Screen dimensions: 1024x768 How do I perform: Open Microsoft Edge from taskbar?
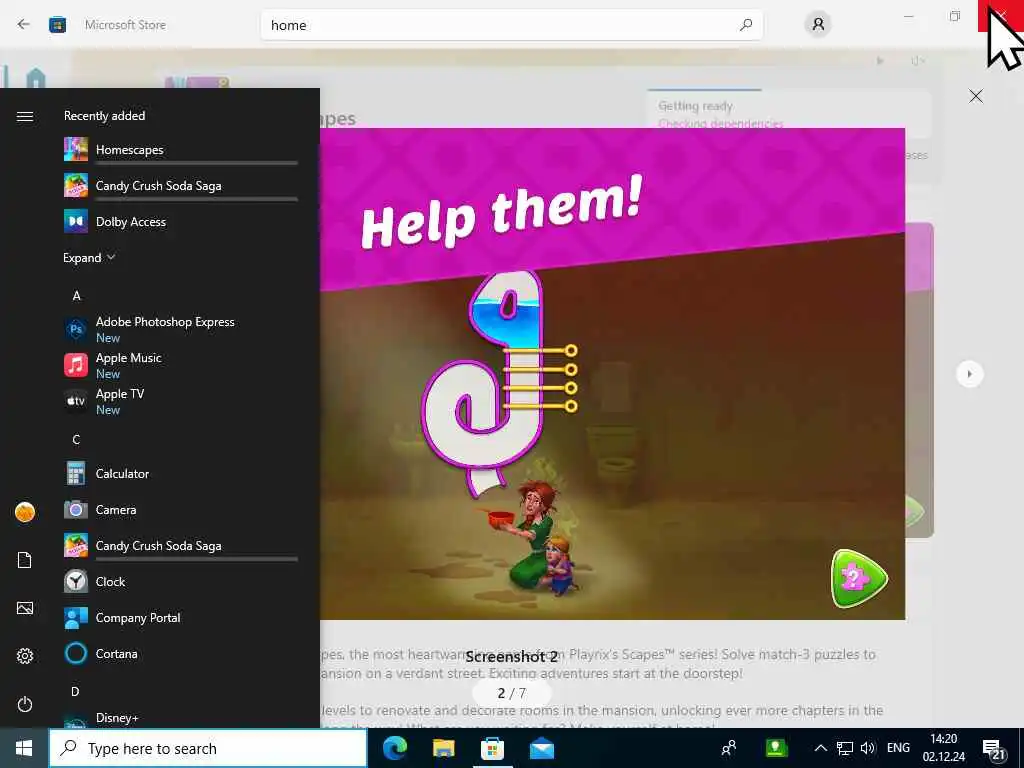(394, 748)
